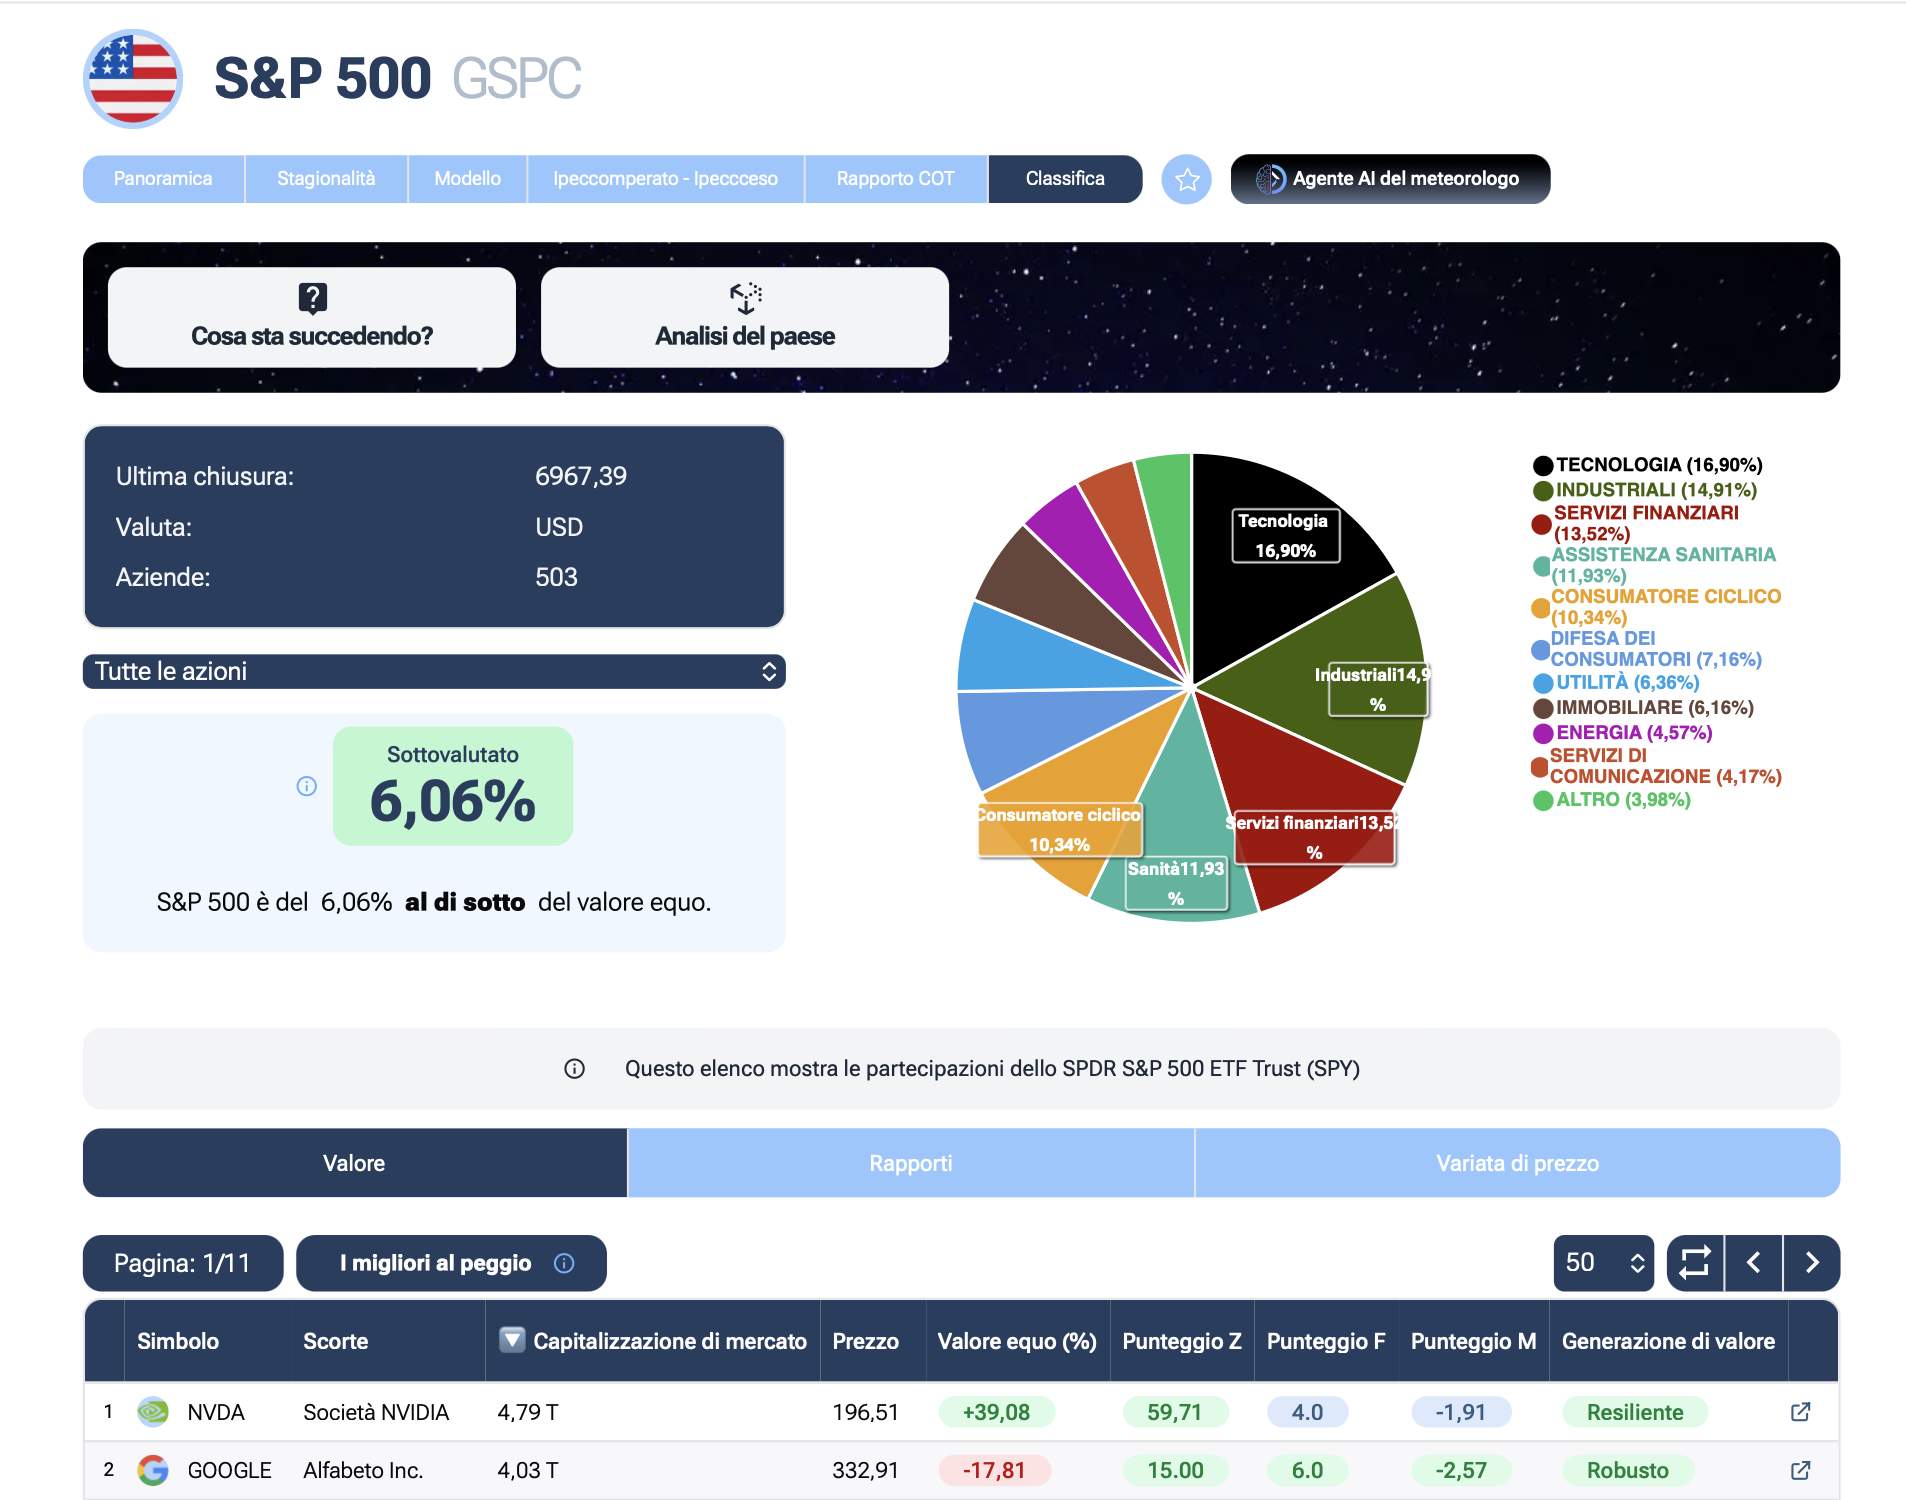Select the Rapporti tab
Viewport: 1906px width, 1500px height.
click(x=910, y=1163)
